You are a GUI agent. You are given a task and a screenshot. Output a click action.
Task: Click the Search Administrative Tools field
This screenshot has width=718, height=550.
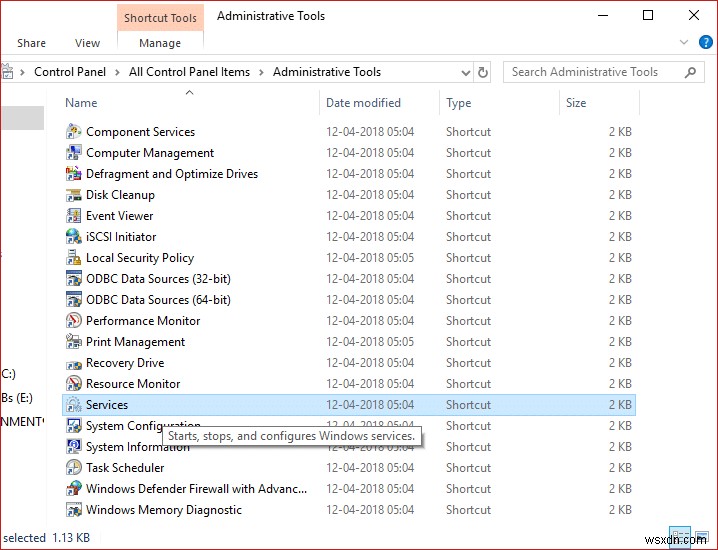(x=592, y=72)
